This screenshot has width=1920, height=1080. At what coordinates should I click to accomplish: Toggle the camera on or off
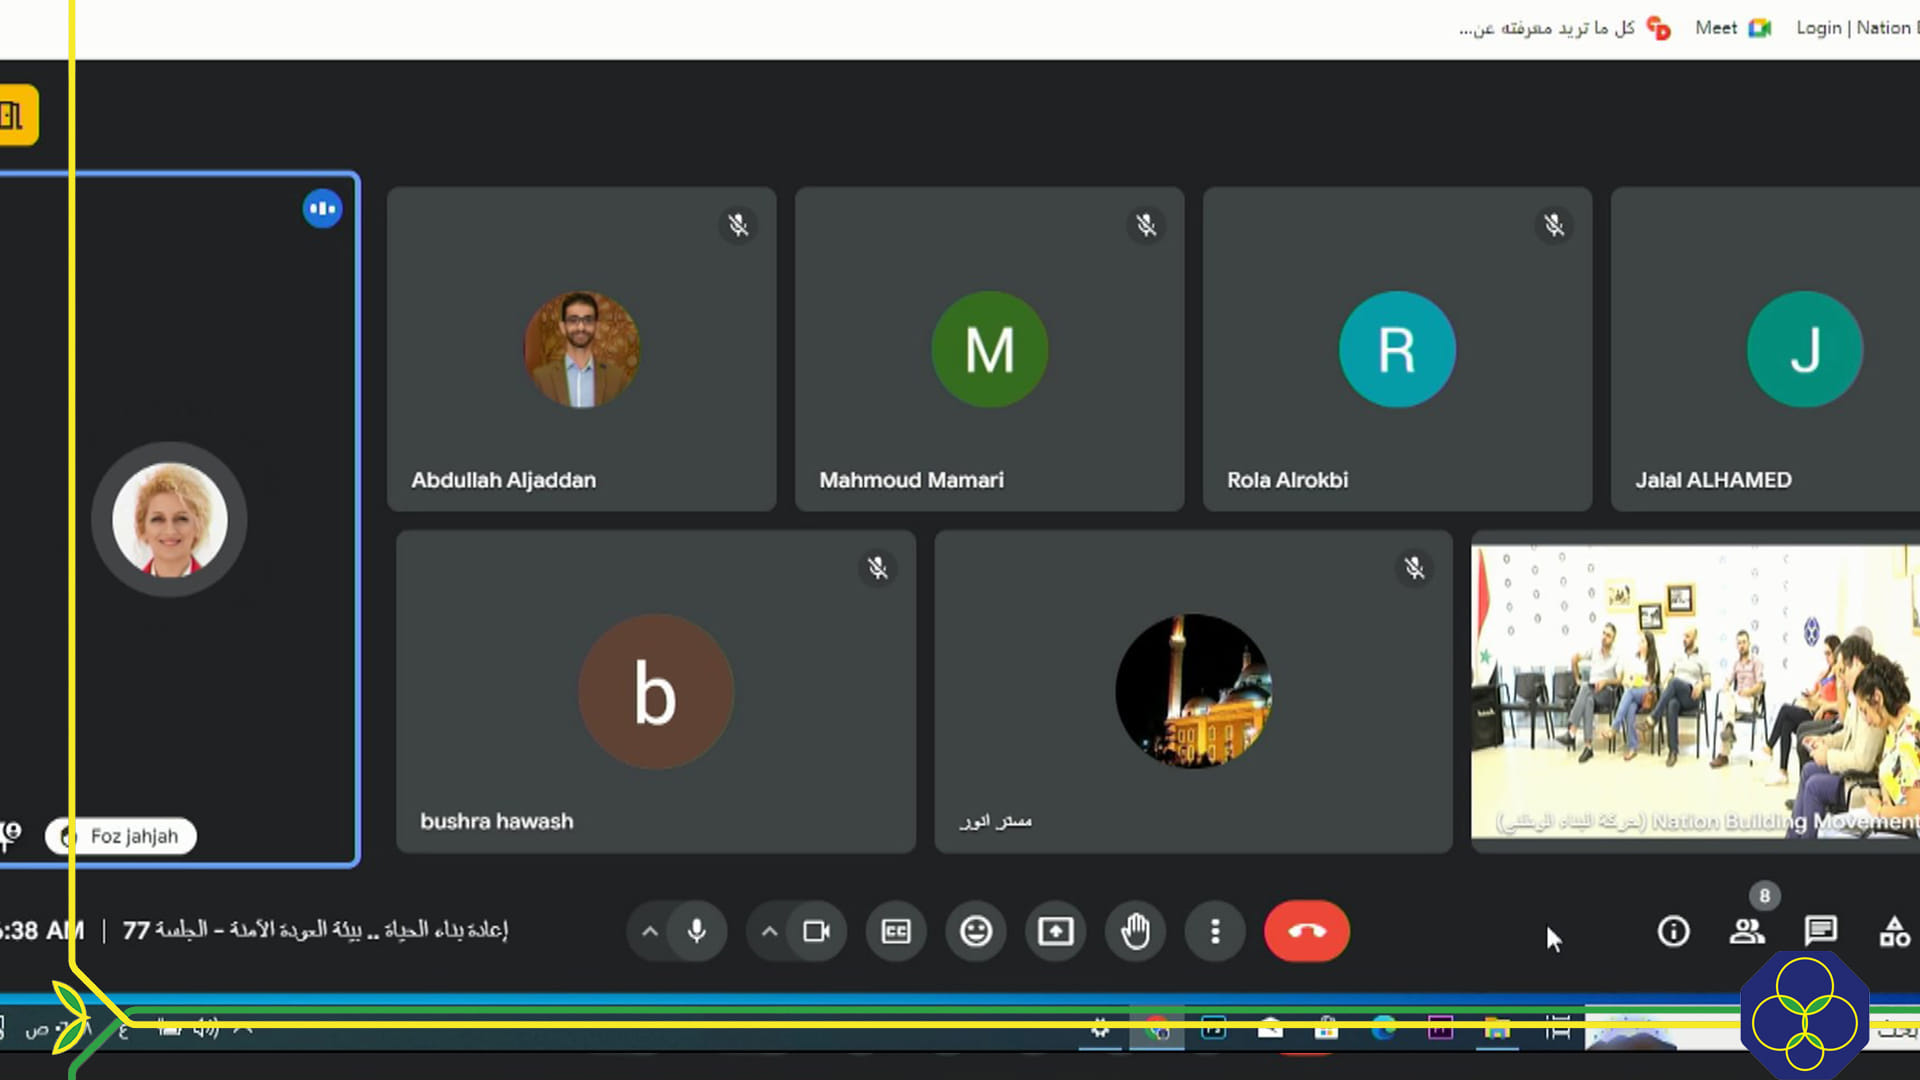tap(816, 931)
